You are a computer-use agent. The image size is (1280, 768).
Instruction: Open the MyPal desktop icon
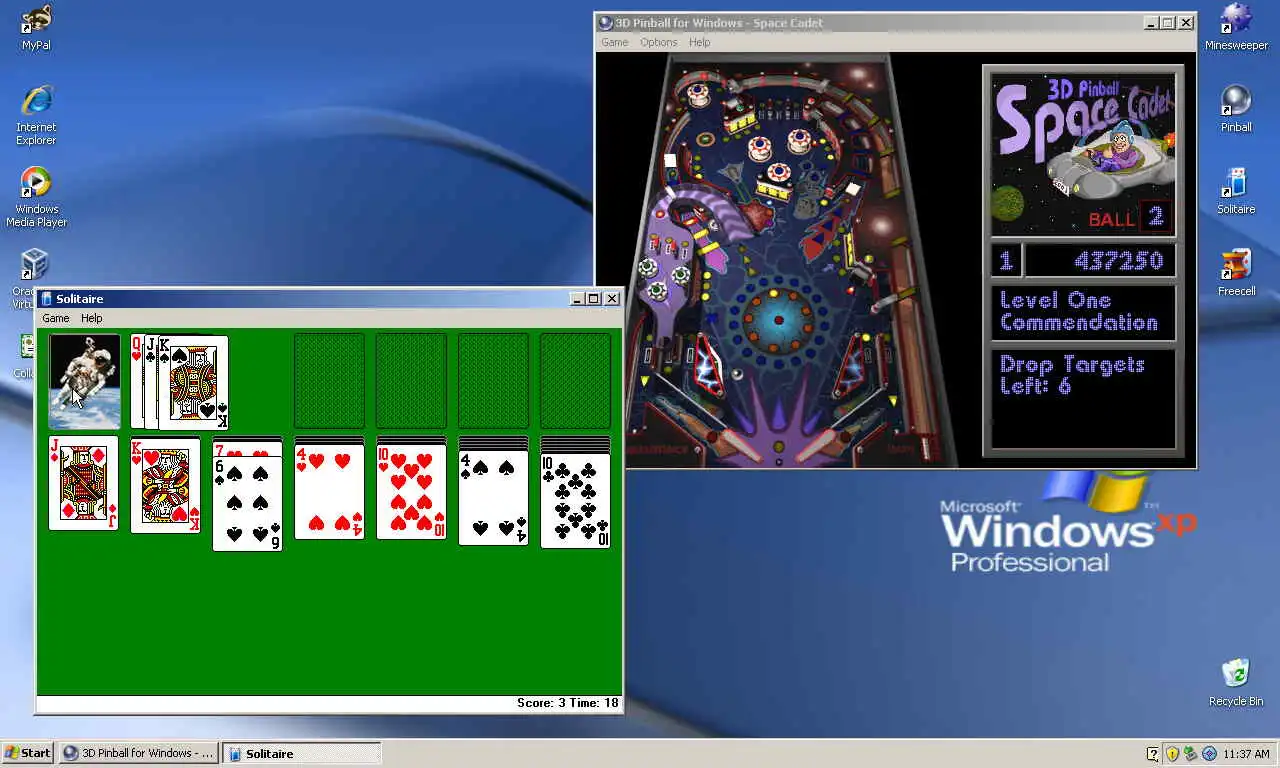tap(36, 27)
